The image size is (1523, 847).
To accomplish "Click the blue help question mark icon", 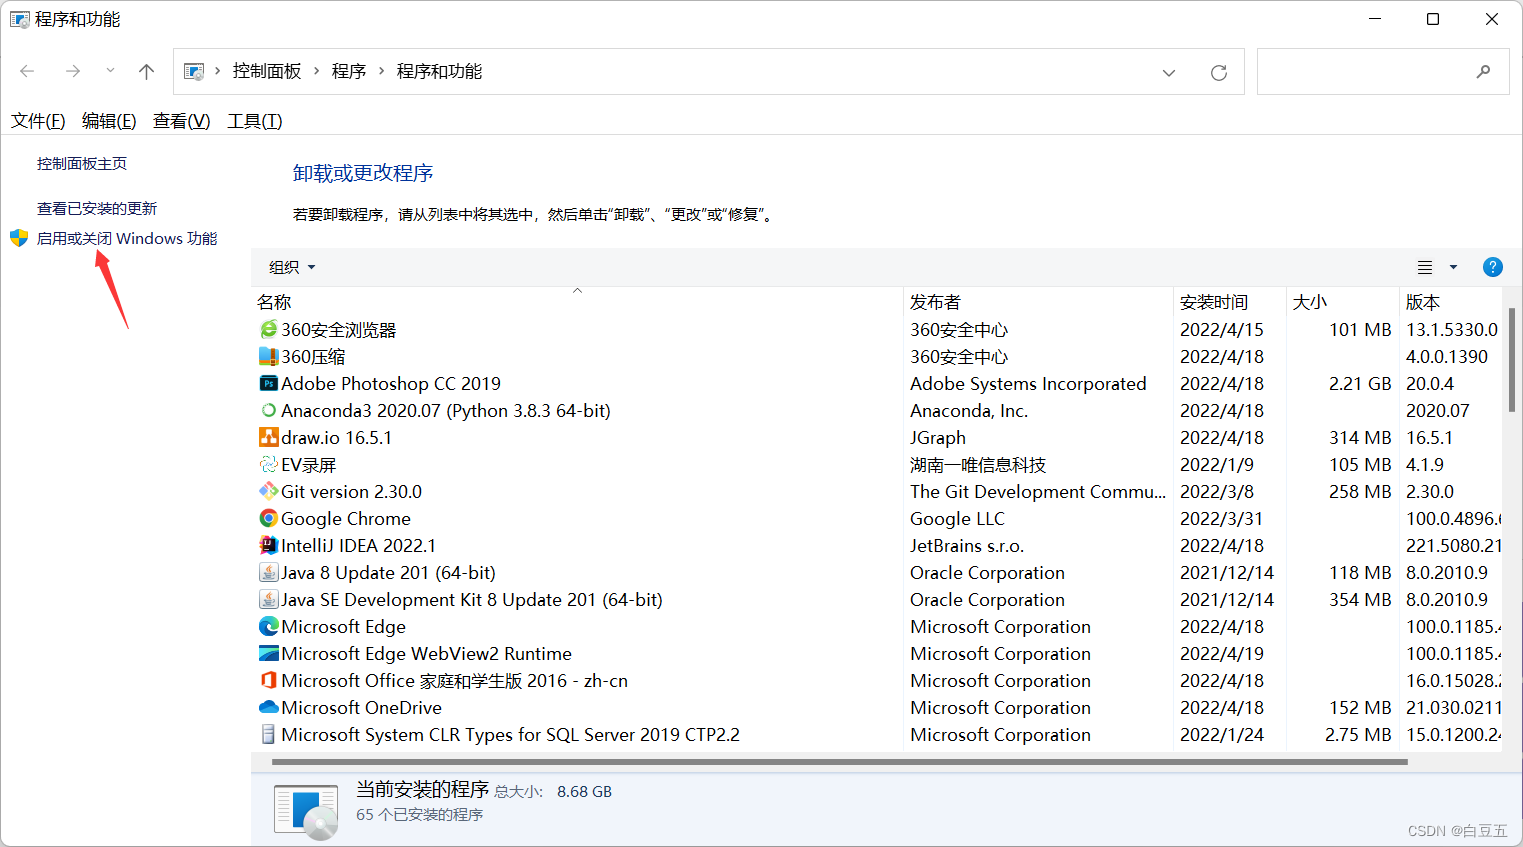I will coord(1492,267).
